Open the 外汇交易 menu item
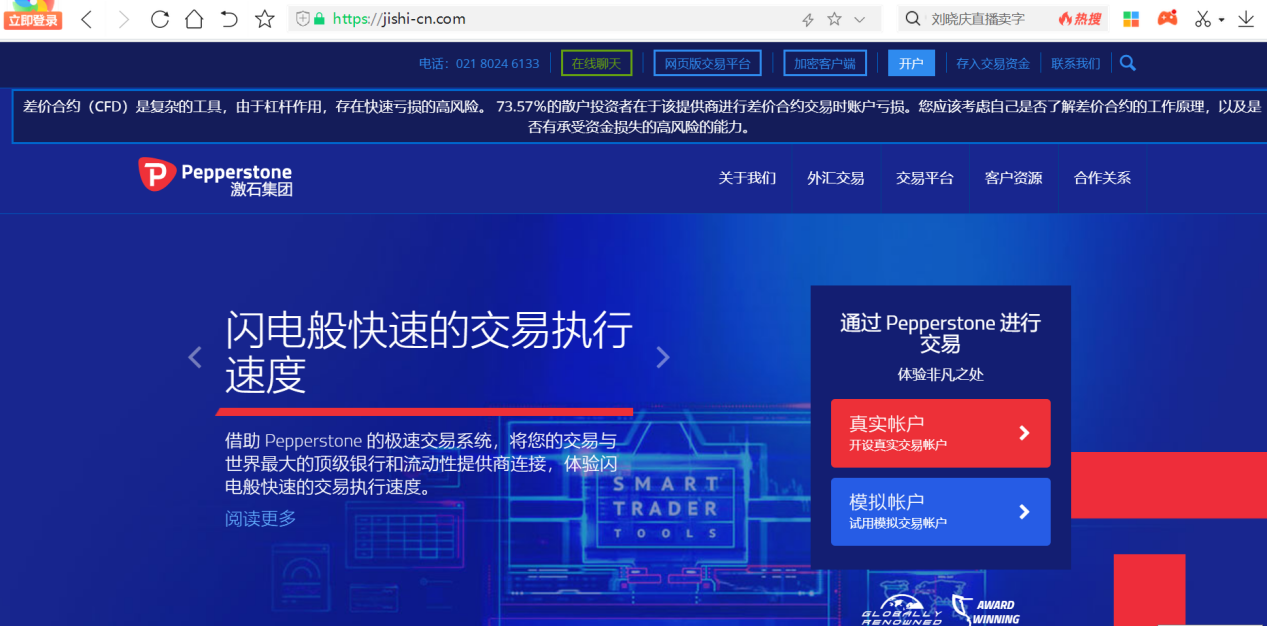This screenshot has width=1267, height=626. (836, 178)
